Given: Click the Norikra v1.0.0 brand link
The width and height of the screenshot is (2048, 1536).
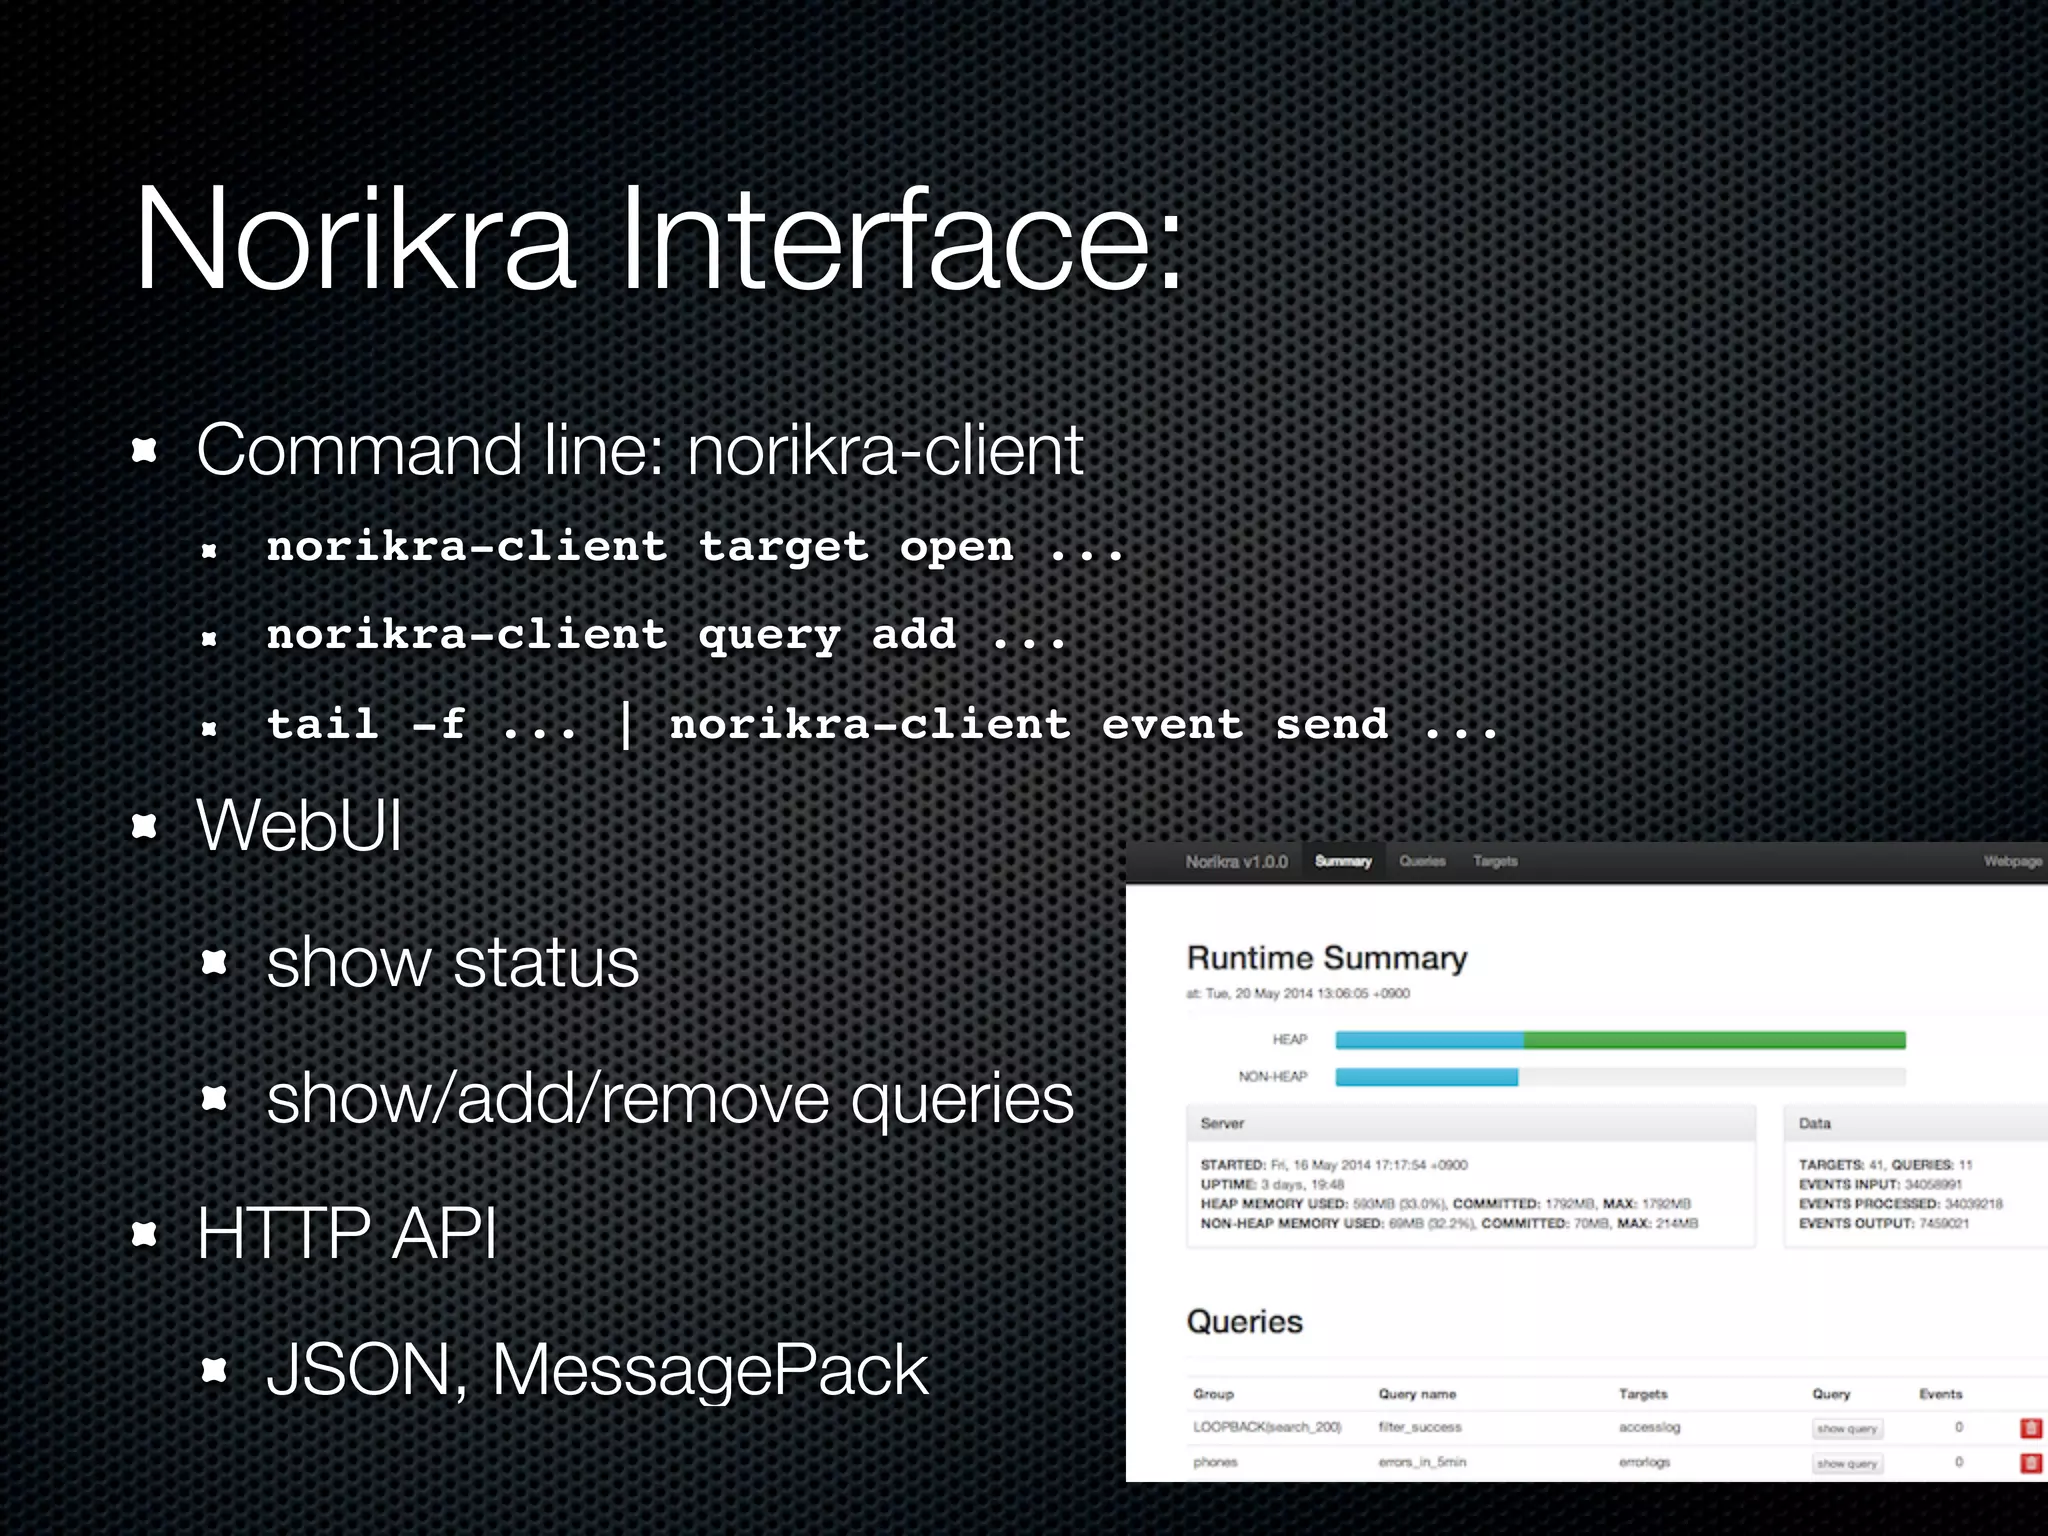Looking at the screenshot, I should (x=1237, y=862).
